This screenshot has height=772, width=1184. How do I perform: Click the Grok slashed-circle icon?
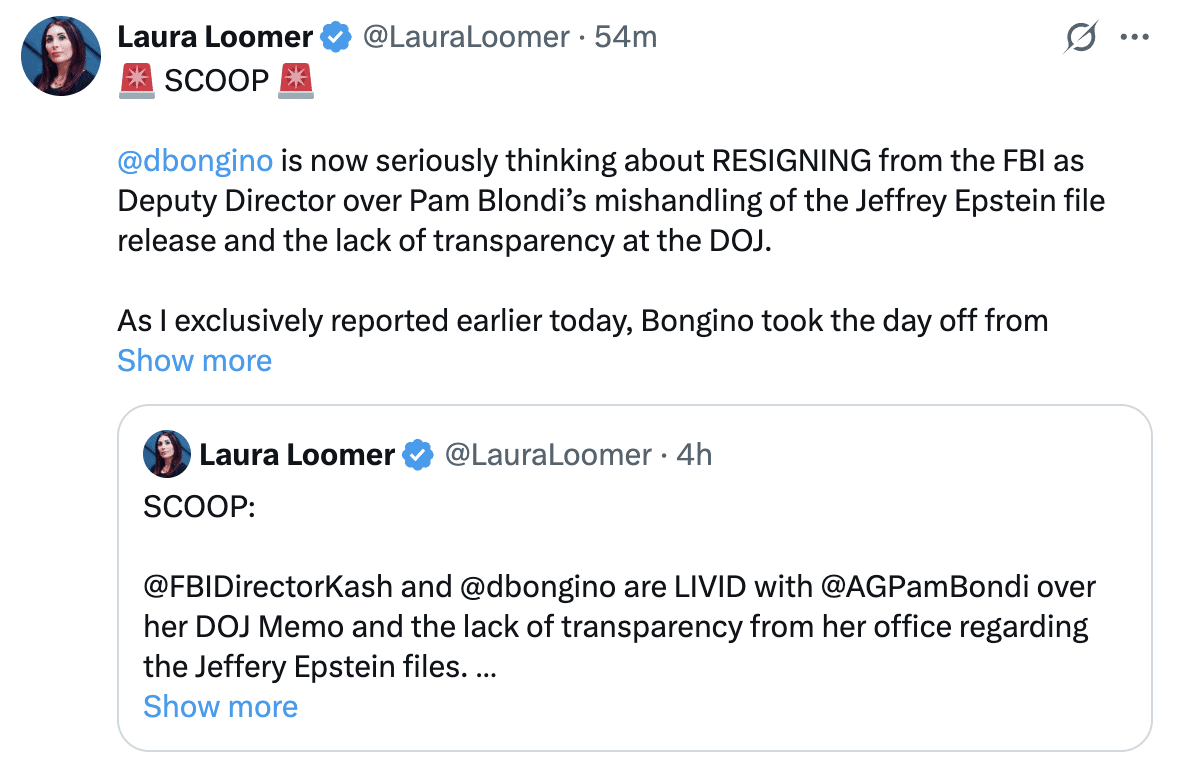pyautogui.click(x=1081, y=38)
